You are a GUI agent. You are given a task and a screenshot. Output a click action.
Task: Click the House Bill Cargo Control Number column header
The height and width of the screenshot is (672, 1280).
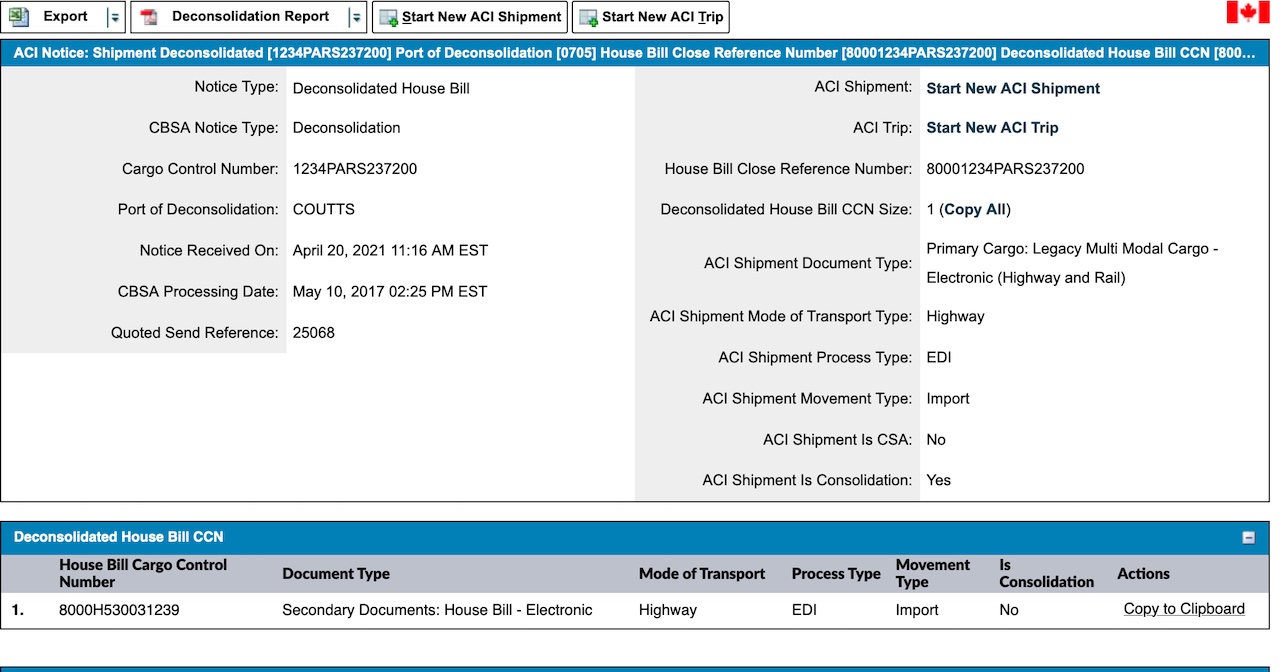click(142, 573)
